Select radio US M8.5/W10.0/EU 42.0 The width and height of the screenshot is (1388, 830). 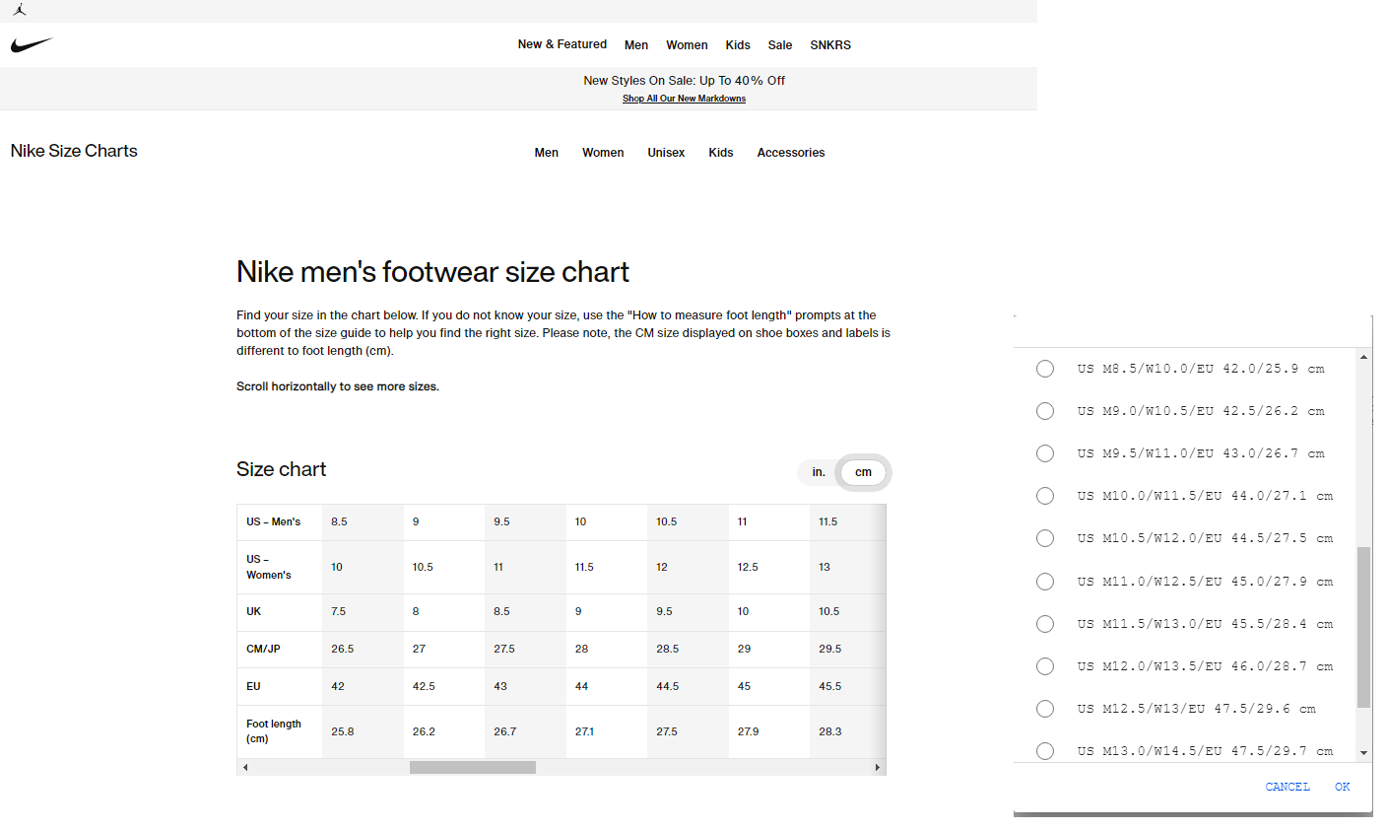[1045, 369]
